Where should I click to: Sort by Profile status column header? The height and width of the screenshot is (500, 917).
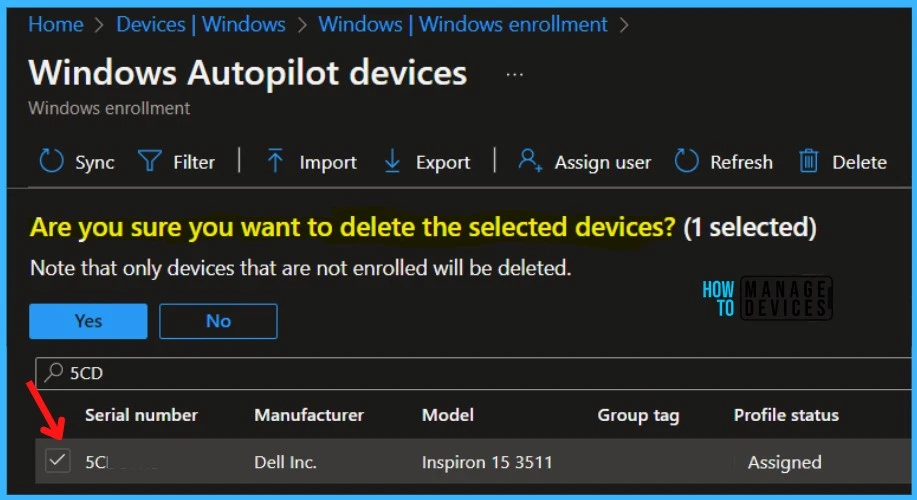coord(786,415)
